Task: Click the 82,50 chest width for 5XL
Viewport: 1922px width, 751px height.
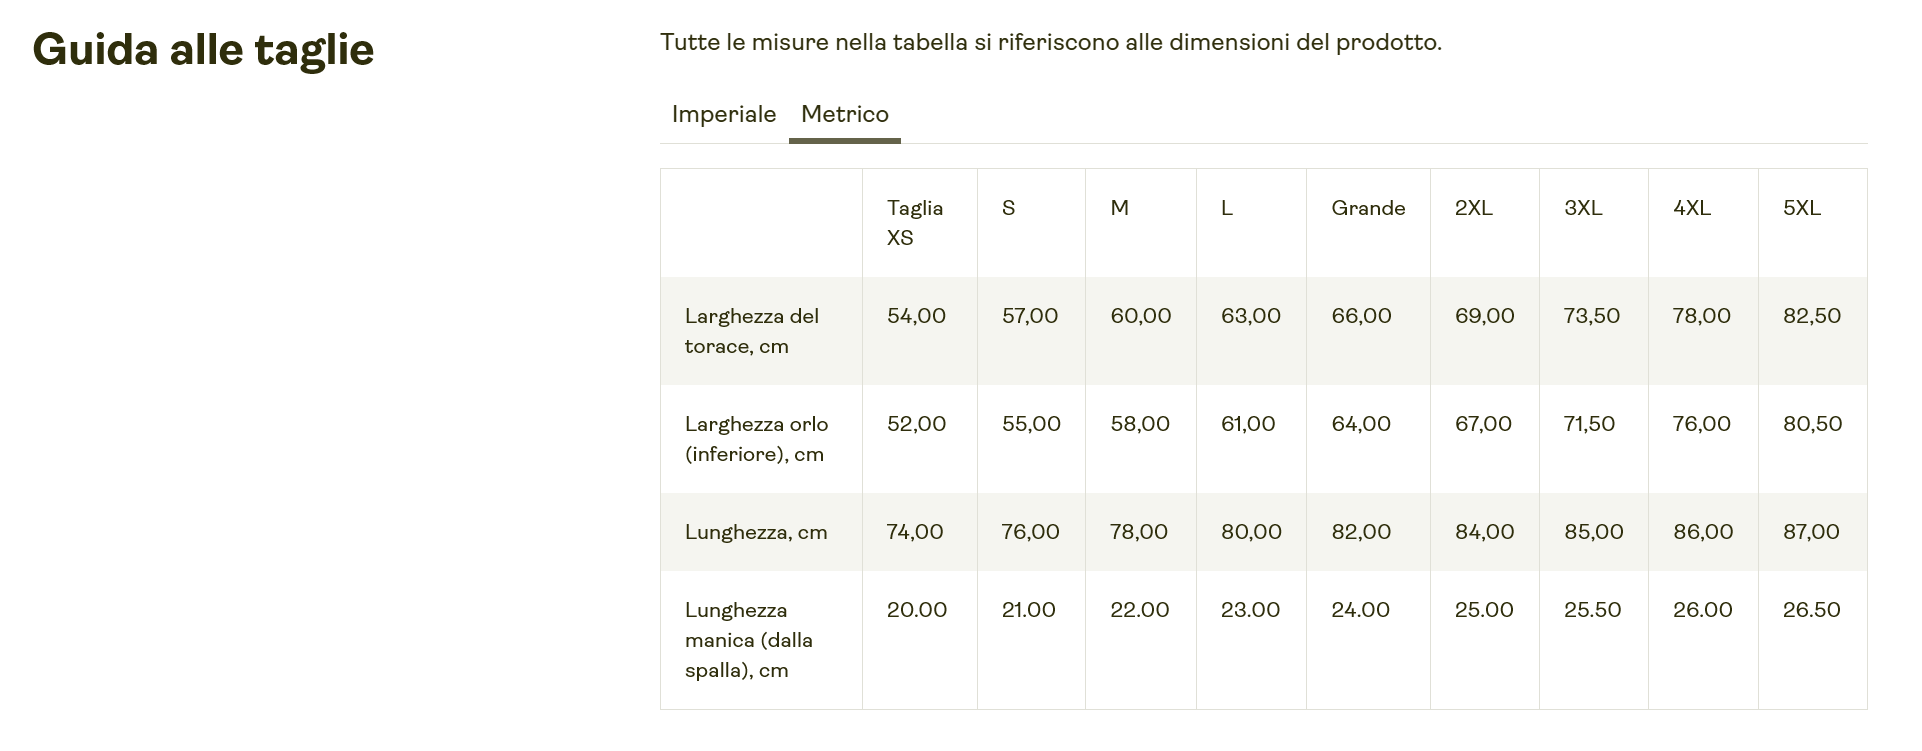Action: [x=1811, y=316]
